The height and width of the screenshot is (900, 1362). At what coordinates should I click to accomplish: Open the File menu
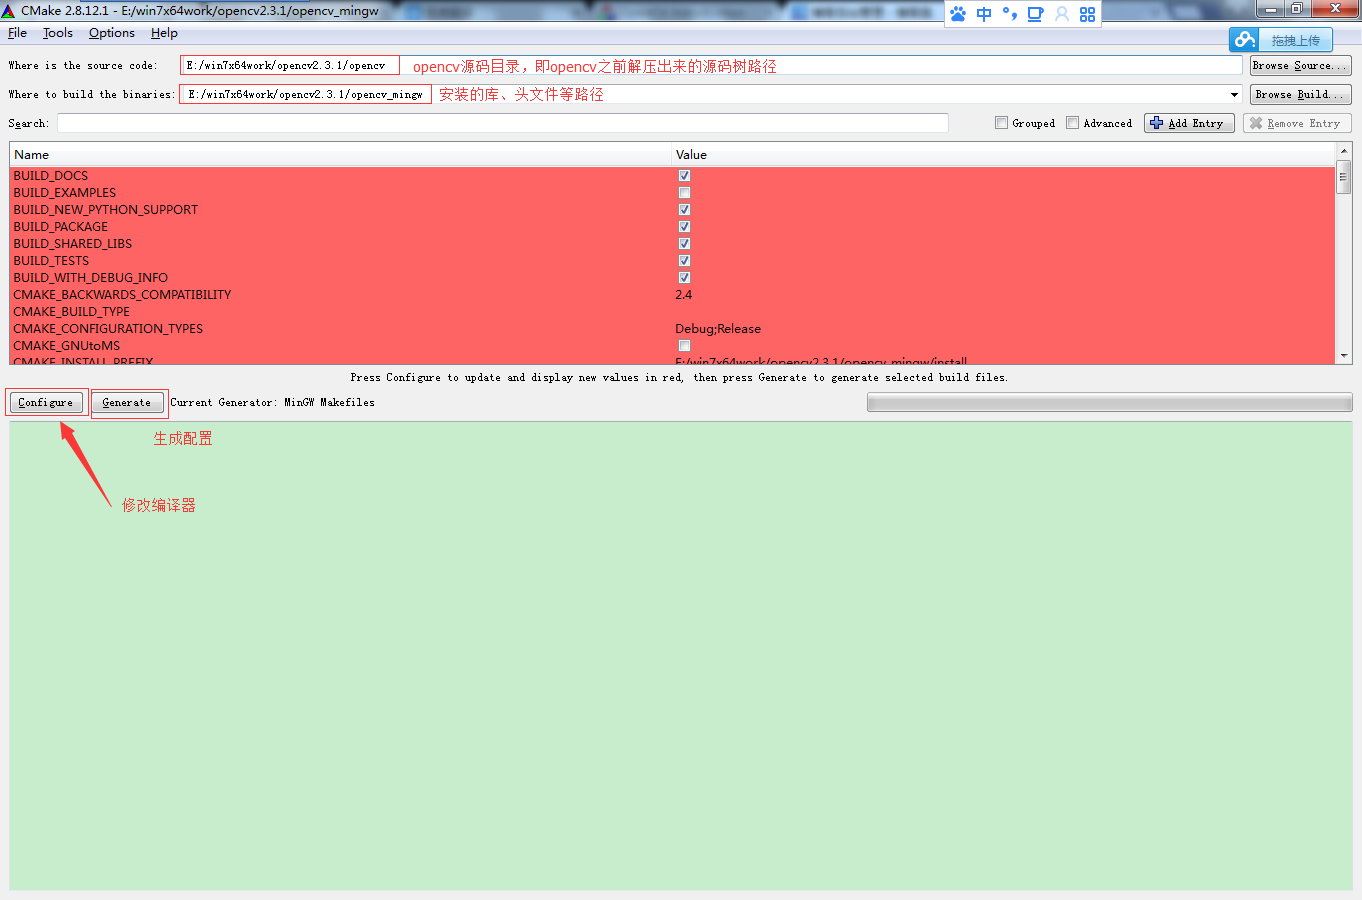coord(17,33)
